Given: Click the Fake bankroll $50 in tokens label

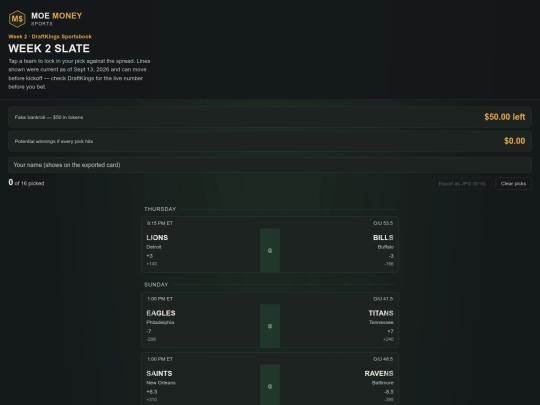Looking at the screenshot, I should point(49,117).
